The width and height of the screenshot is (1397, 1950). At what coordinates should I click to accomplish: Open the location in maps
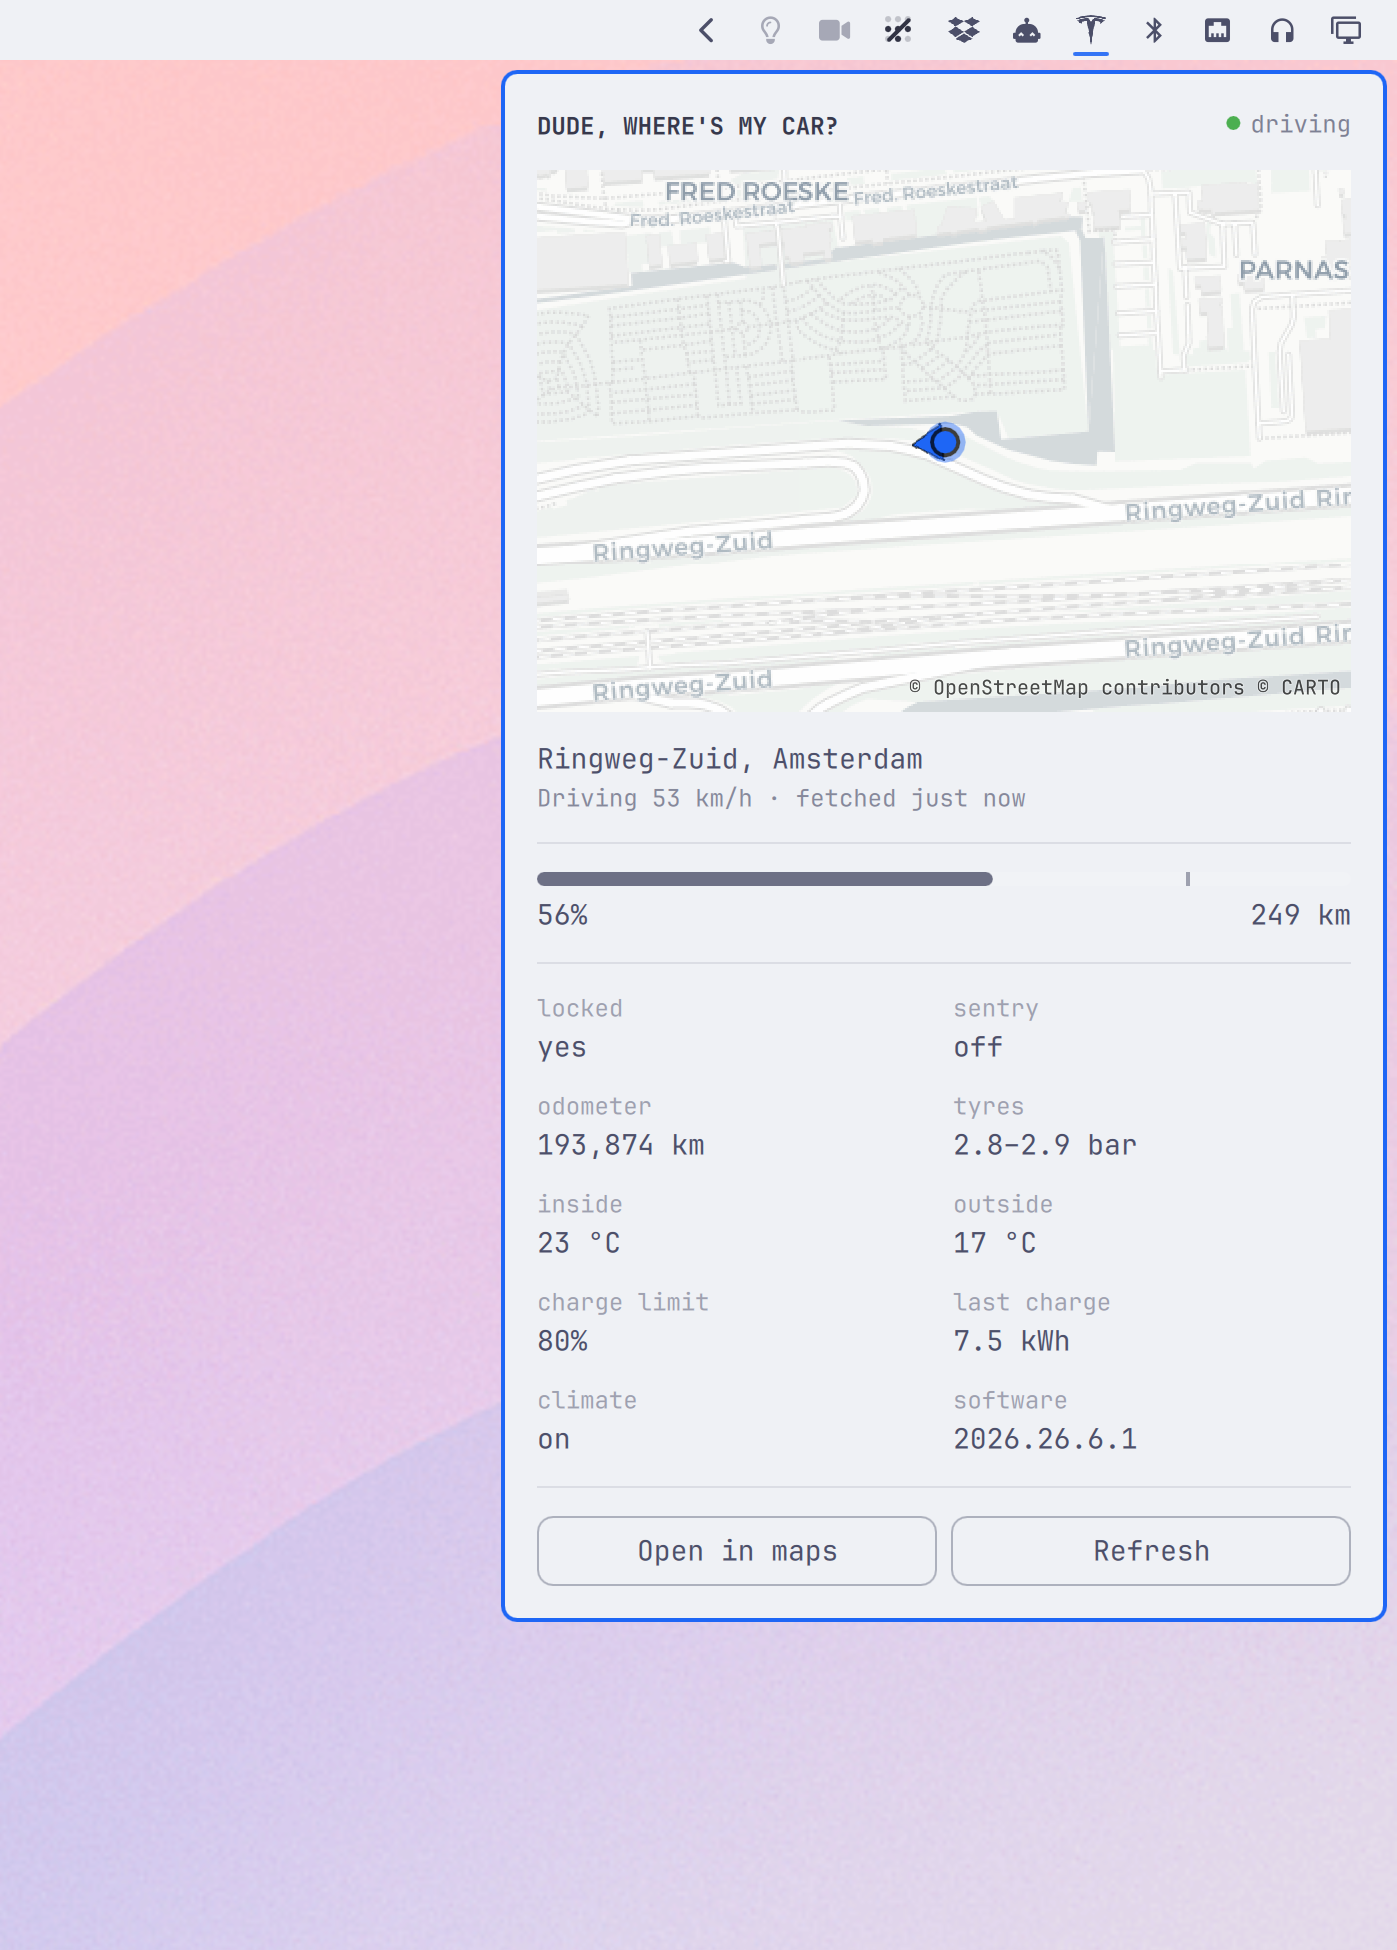(737, 1551)
